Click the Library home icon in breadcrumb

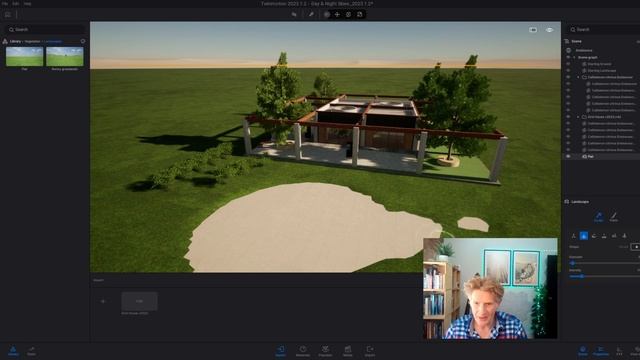pos(5,41)
